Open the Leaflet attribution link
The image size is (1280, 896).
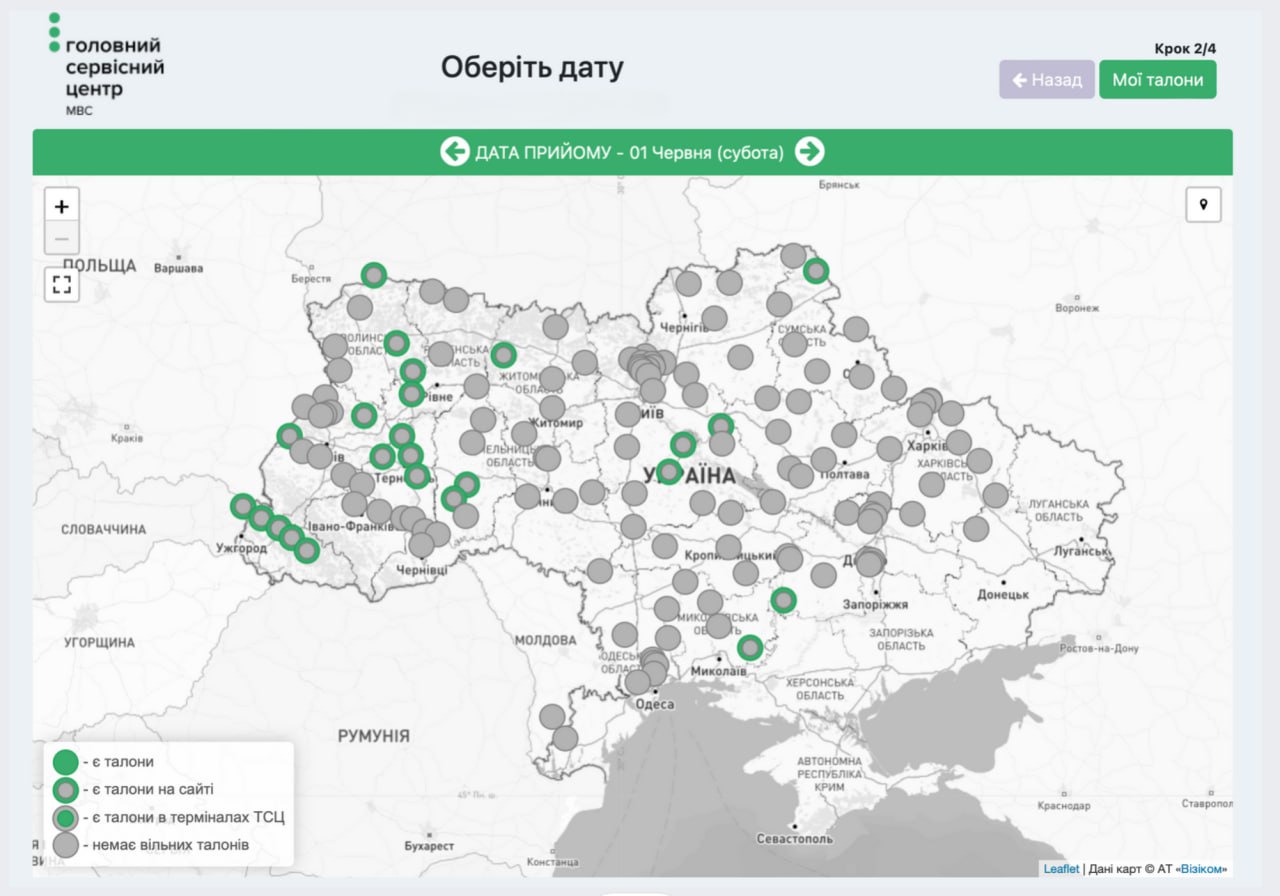click(1061, 869)
